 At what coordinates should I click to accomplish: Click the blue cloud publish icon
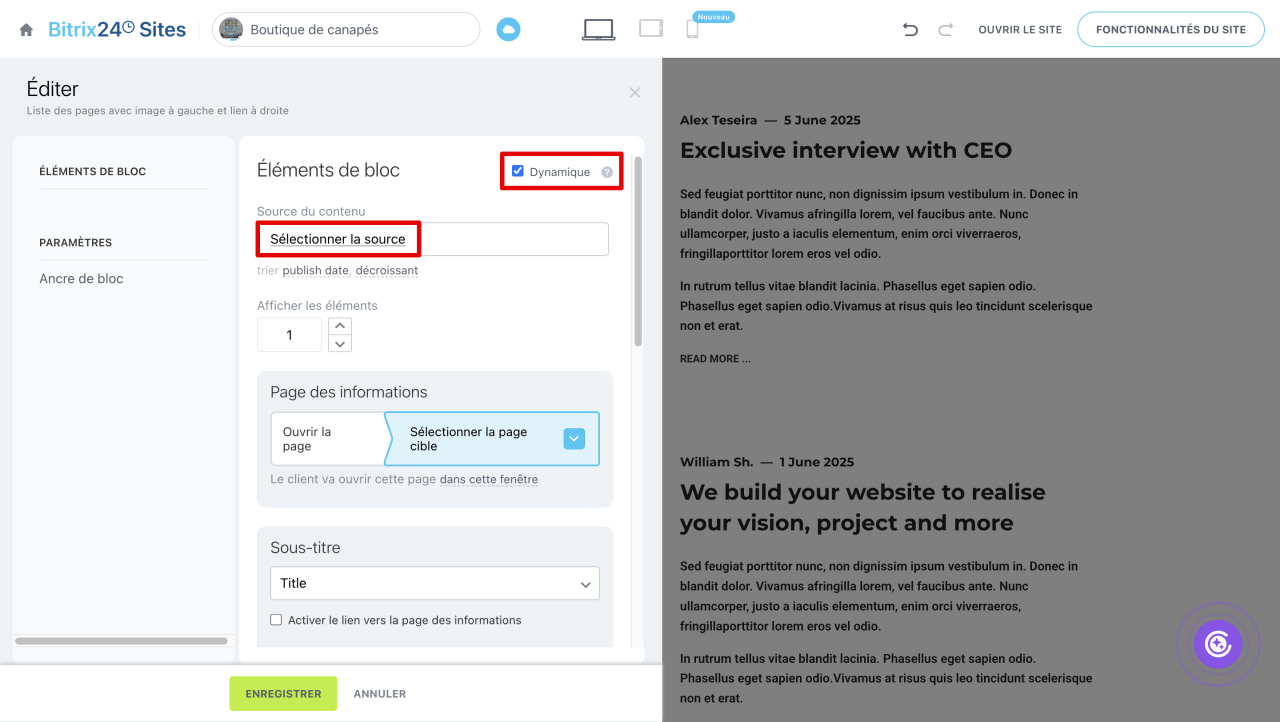pos(509,29)
